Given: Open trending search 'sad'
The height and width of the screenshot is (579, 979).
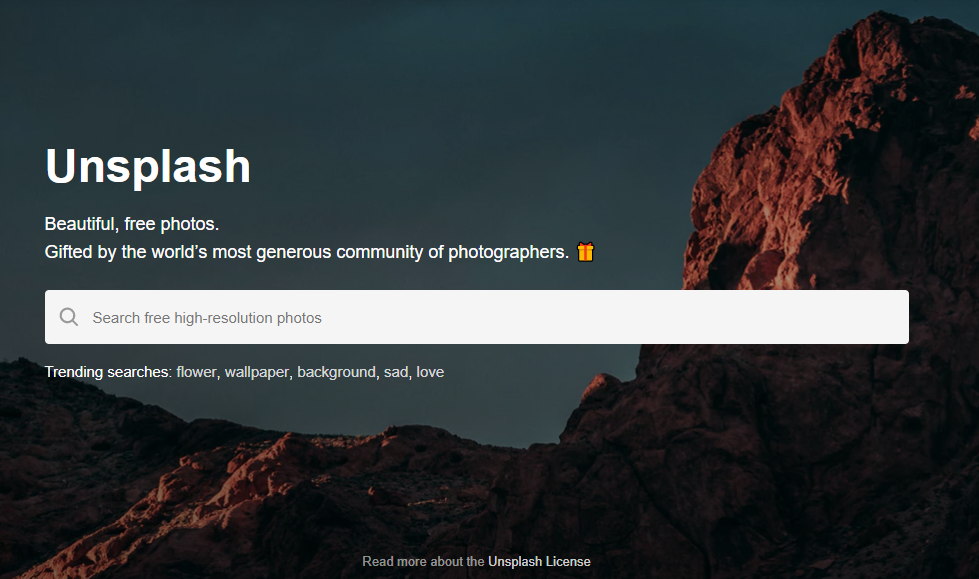Looking at the screenshot, I should click(396, 372).
